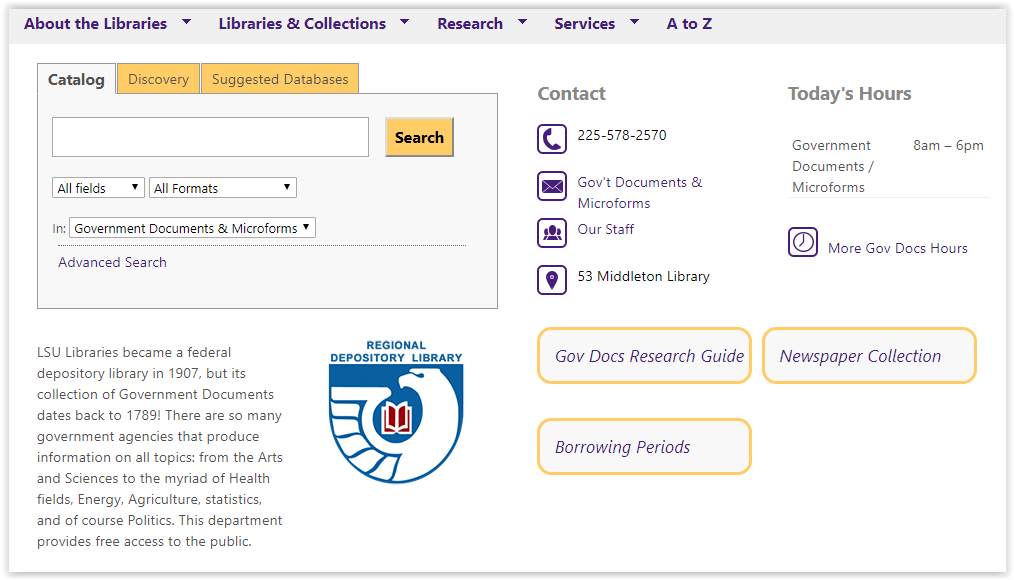Open the More Gov Docs Hours link
The image size is (1014, 580).
[898, 248]
